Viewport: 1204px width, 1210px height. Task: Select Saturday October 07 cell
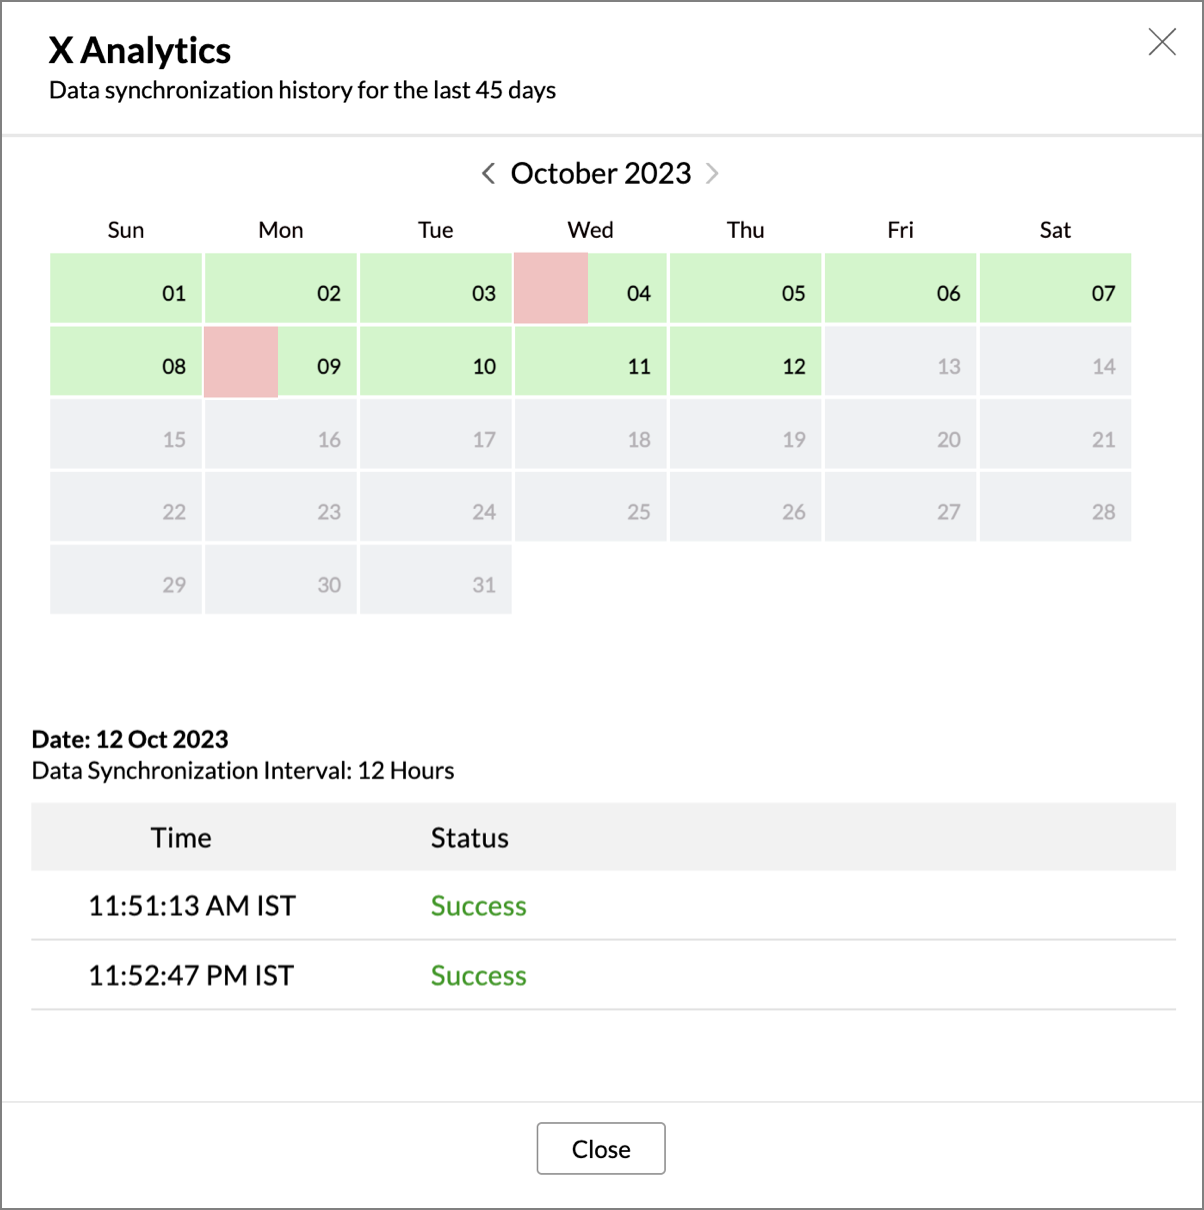click(x=1056, y=288)
